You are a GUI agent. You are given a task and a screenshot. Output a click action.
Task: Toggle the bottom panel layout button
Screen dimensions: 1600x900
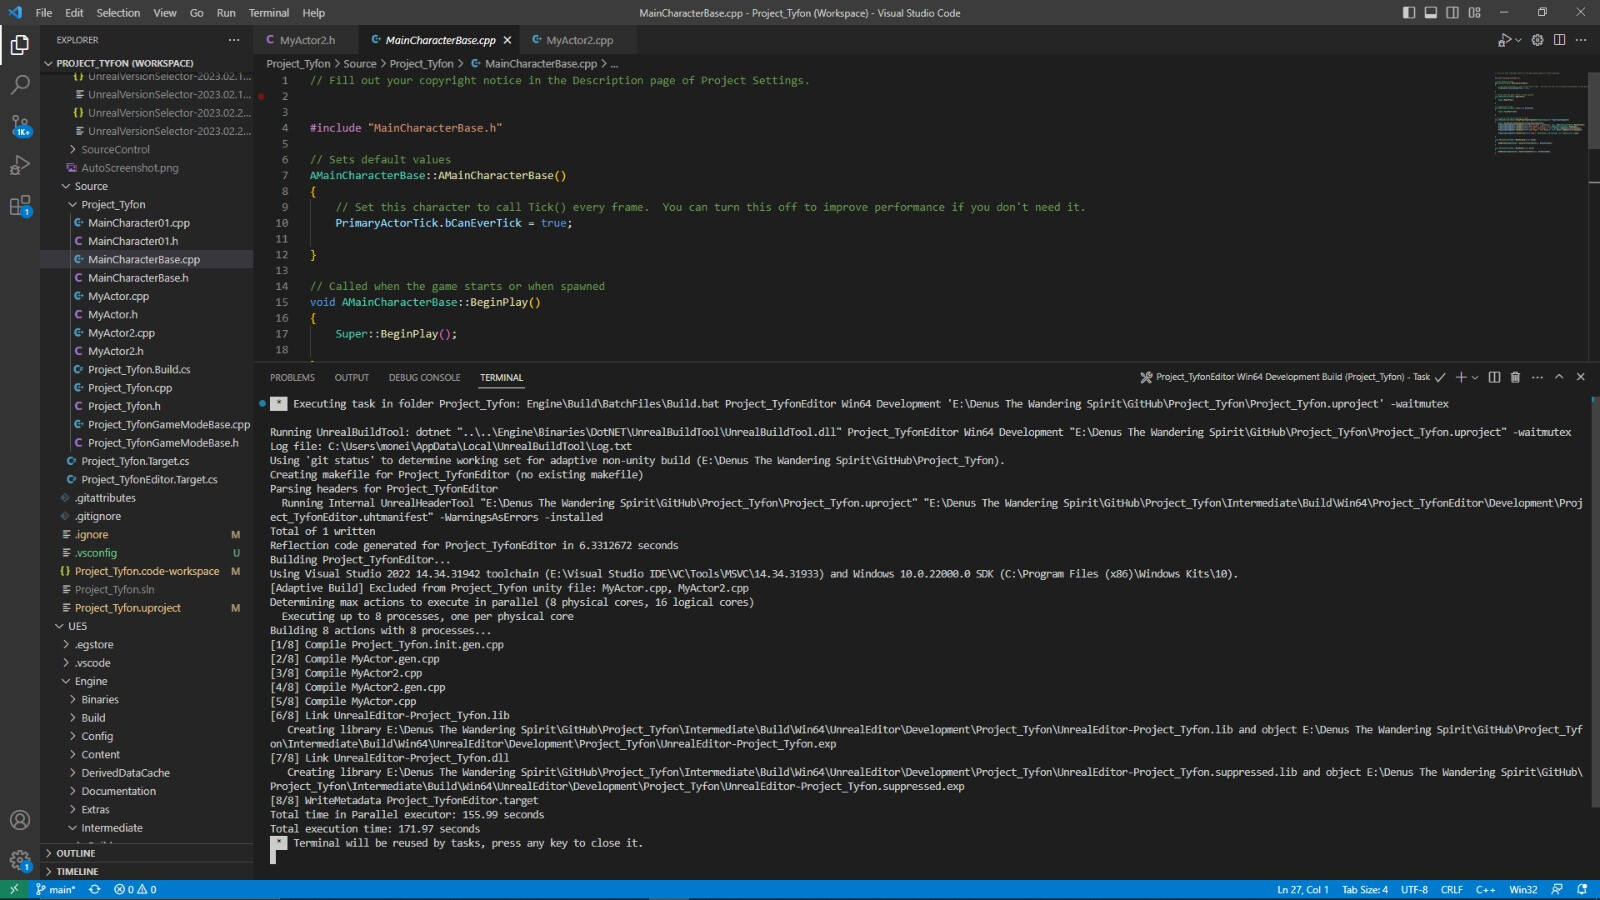[x=1431, y=13]
